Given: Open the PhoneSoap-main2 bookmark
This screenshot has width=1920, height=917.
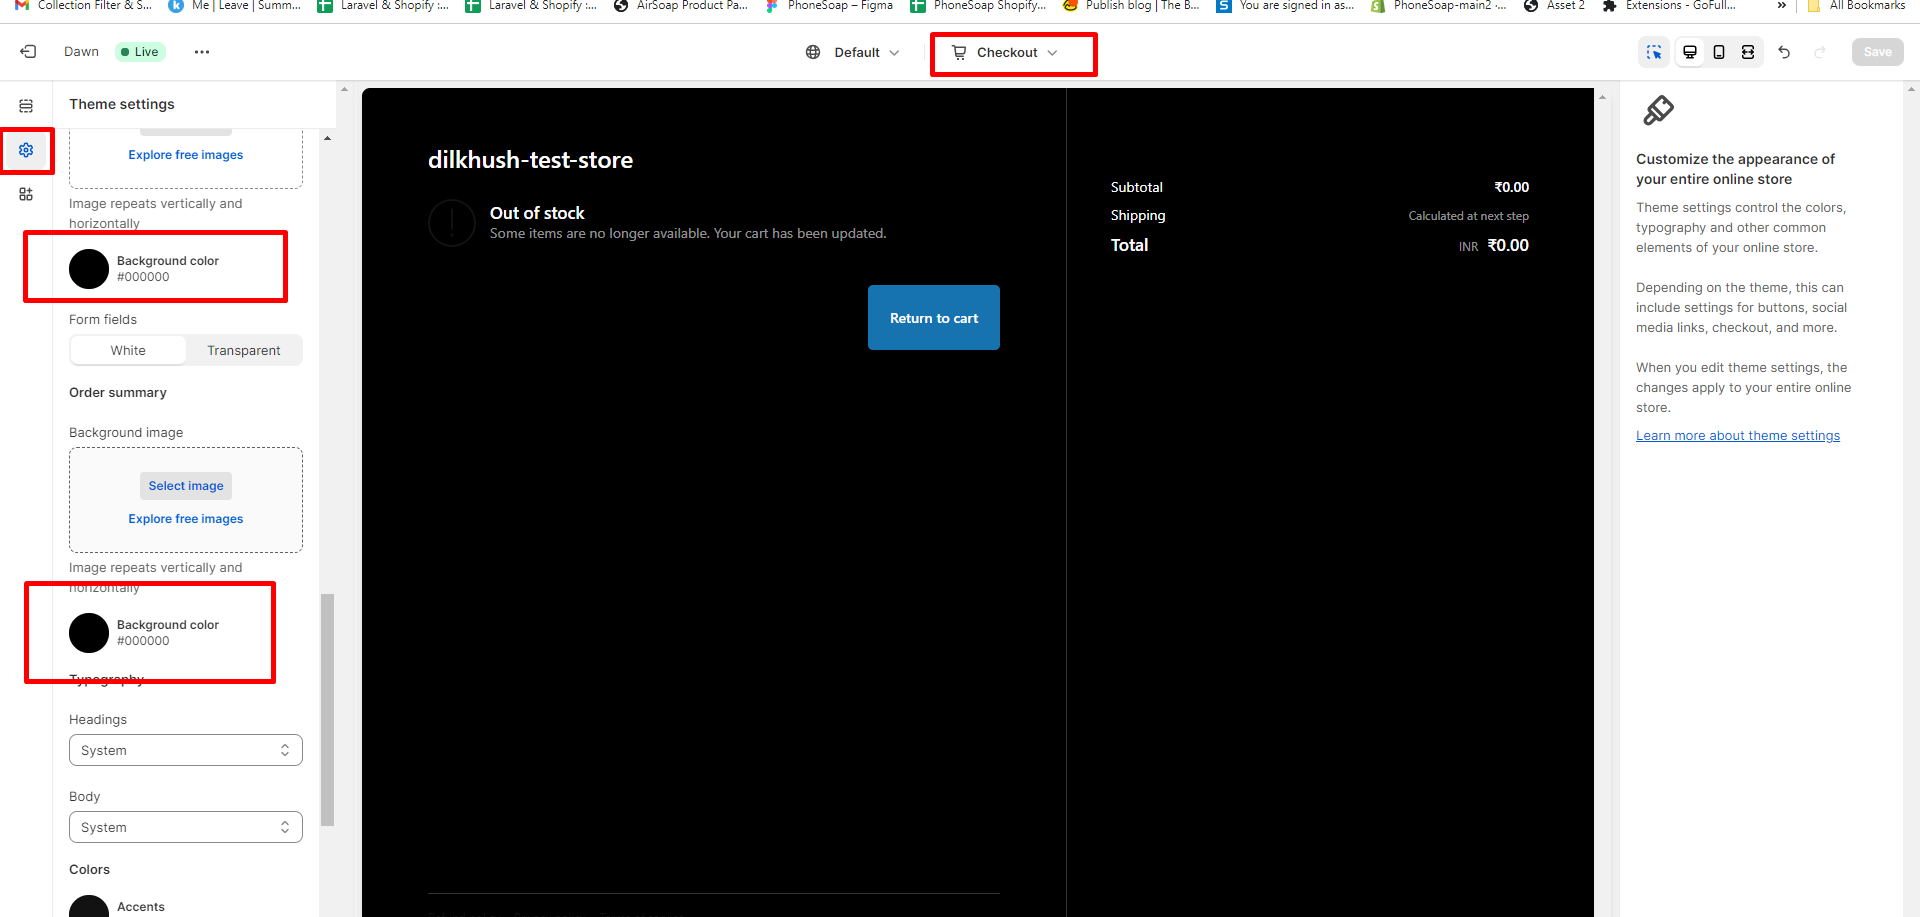Looking at the screenshot, I should tap(1438, 6).
